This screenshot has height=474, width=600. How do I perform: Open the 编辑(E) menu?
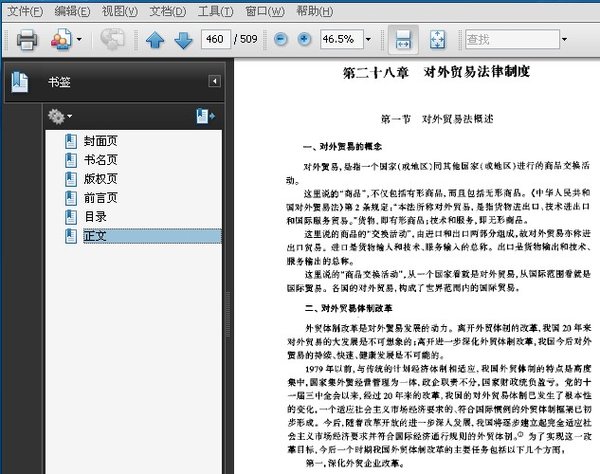click(x=72, y=11)
